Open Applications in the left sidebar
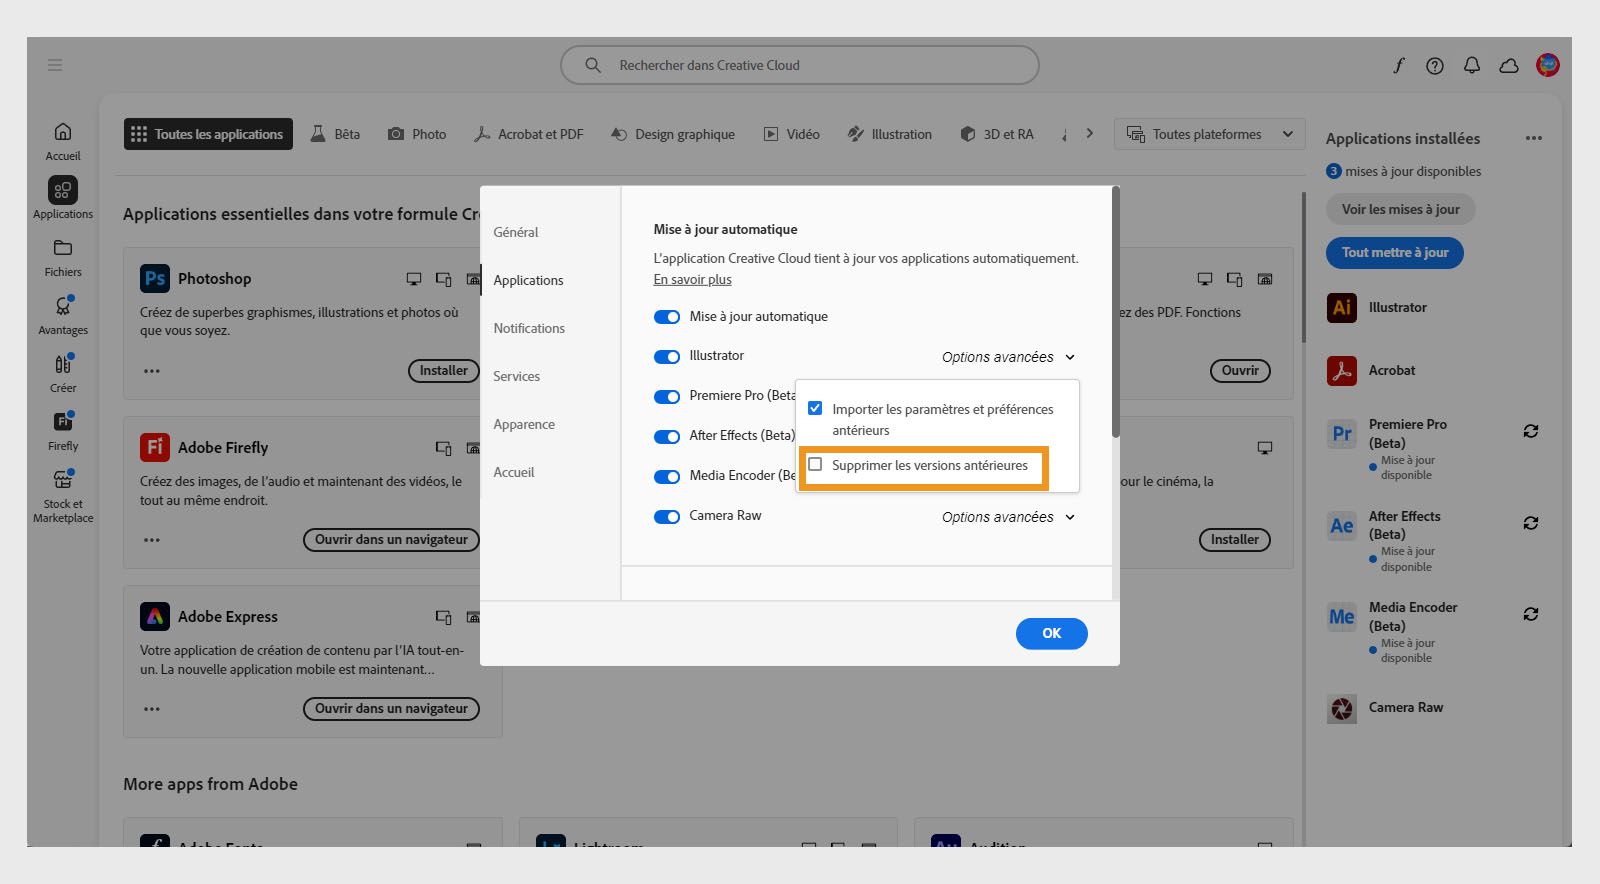Screen dimensions: 1600x884 pos(63,198)
